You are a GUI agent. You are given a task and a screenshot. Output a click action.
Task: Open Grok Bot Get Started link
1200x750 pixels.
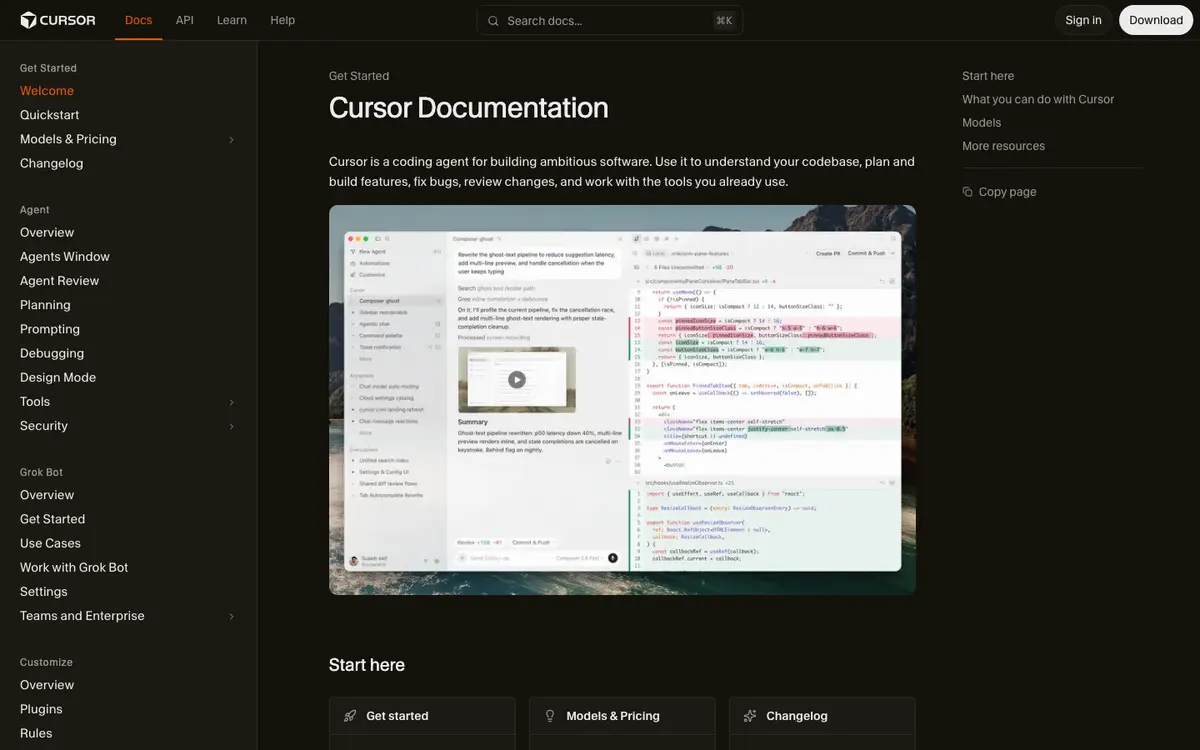click(52, 519)
